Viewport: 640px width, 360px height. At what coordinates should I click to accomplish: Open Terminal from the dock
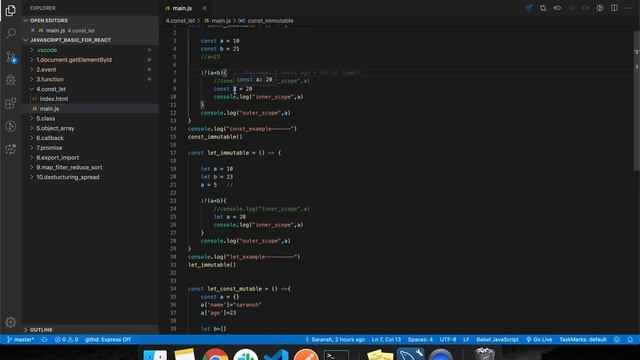pos(336,355)
